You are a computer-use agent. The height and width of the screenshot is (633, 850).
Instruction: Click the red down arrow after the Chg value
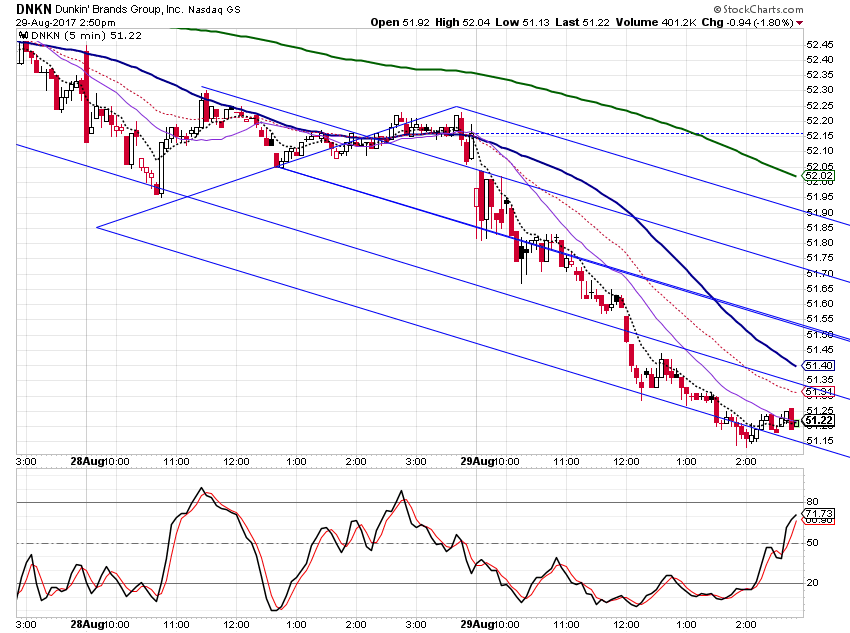(800, 23)
